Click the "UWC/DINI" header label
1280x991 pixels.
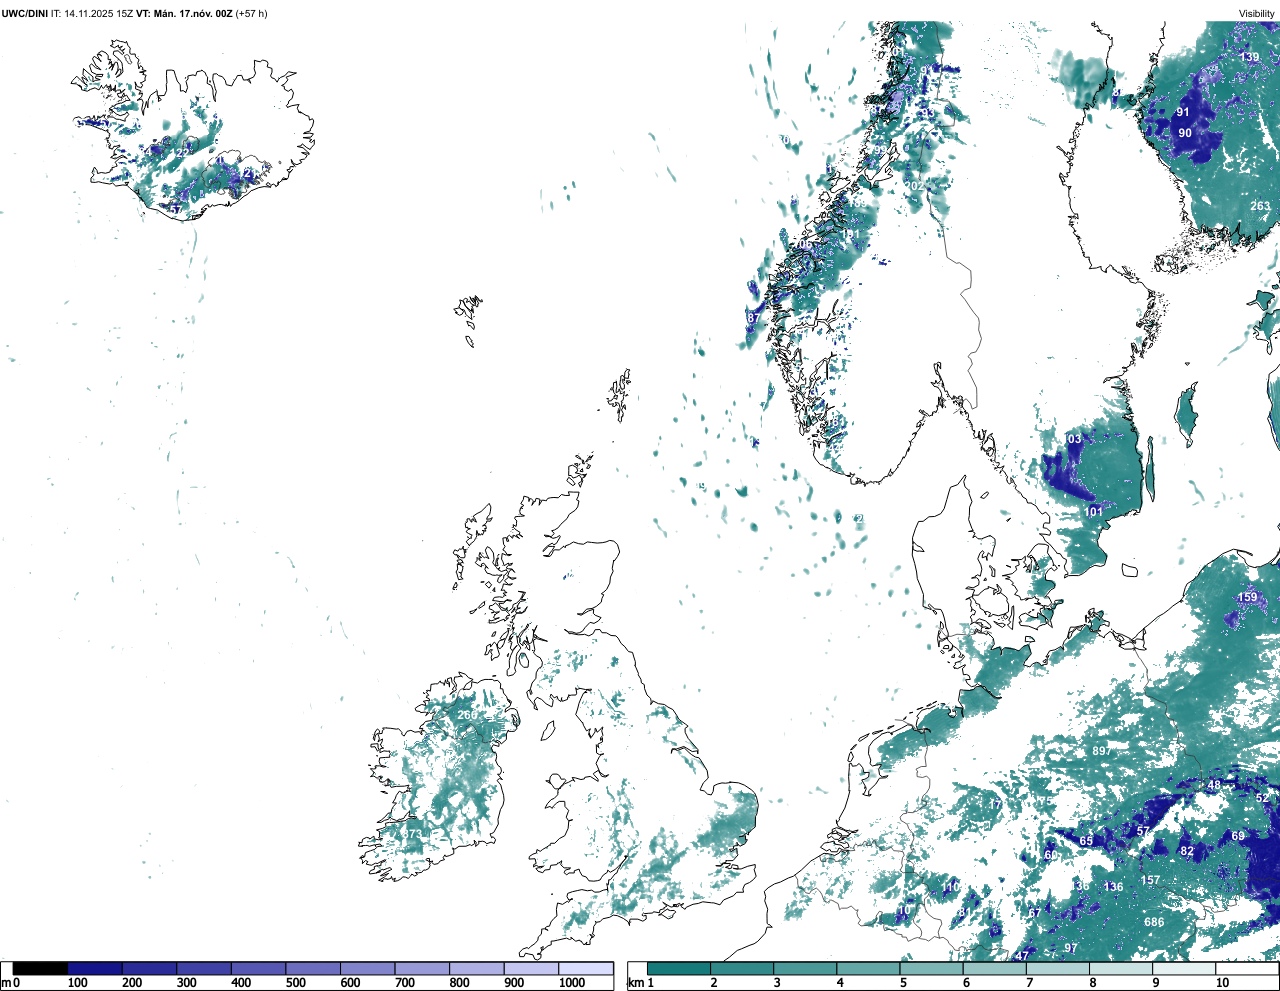24,14
